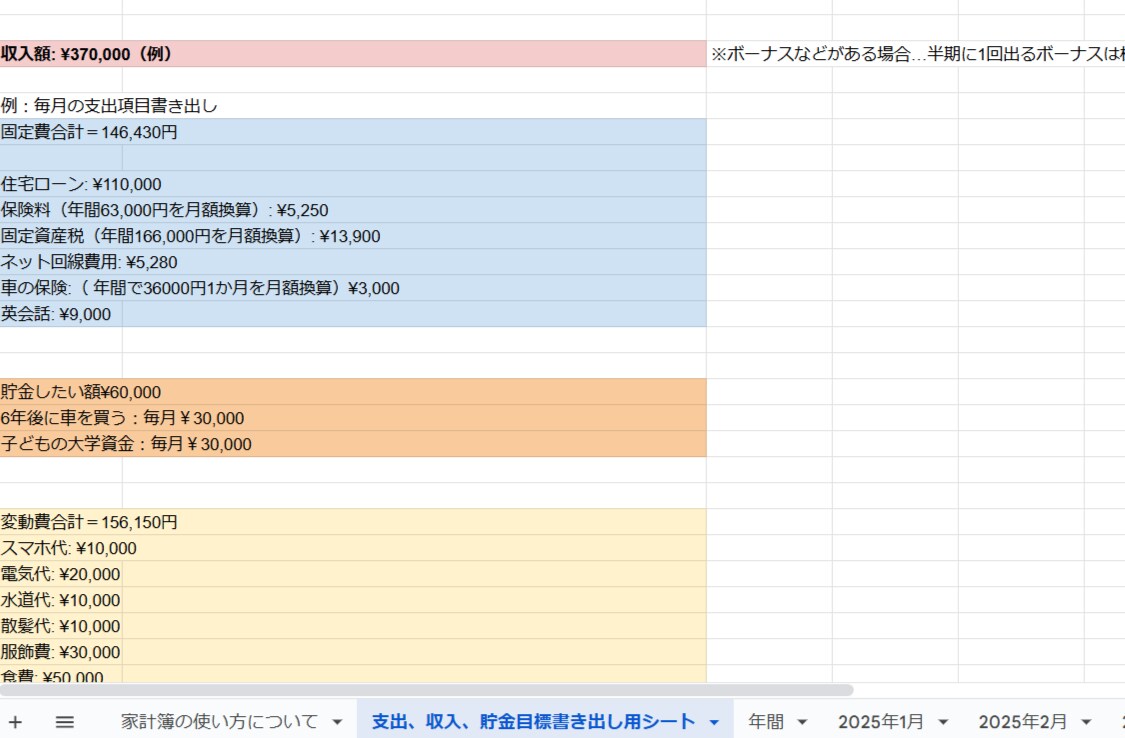Click the horizontal scrollbar thumb

[x=426, y=690]
